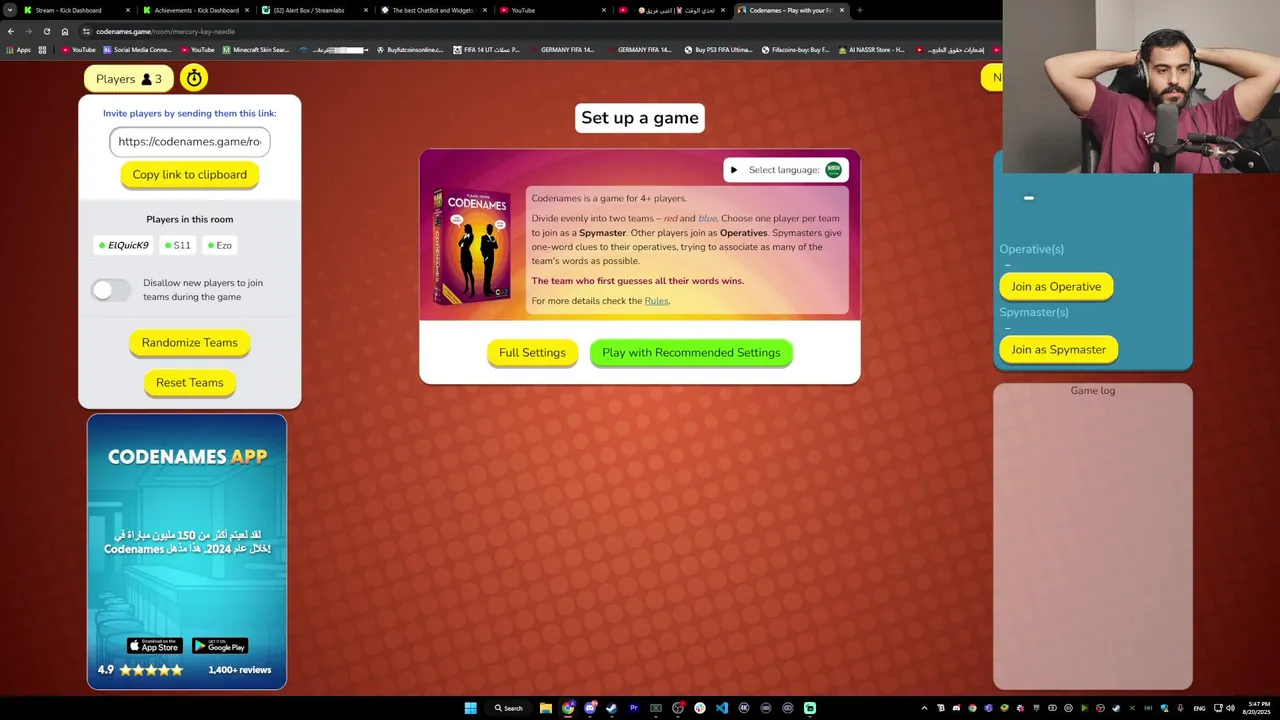Click the Codenames App advertisement banner

187,552
